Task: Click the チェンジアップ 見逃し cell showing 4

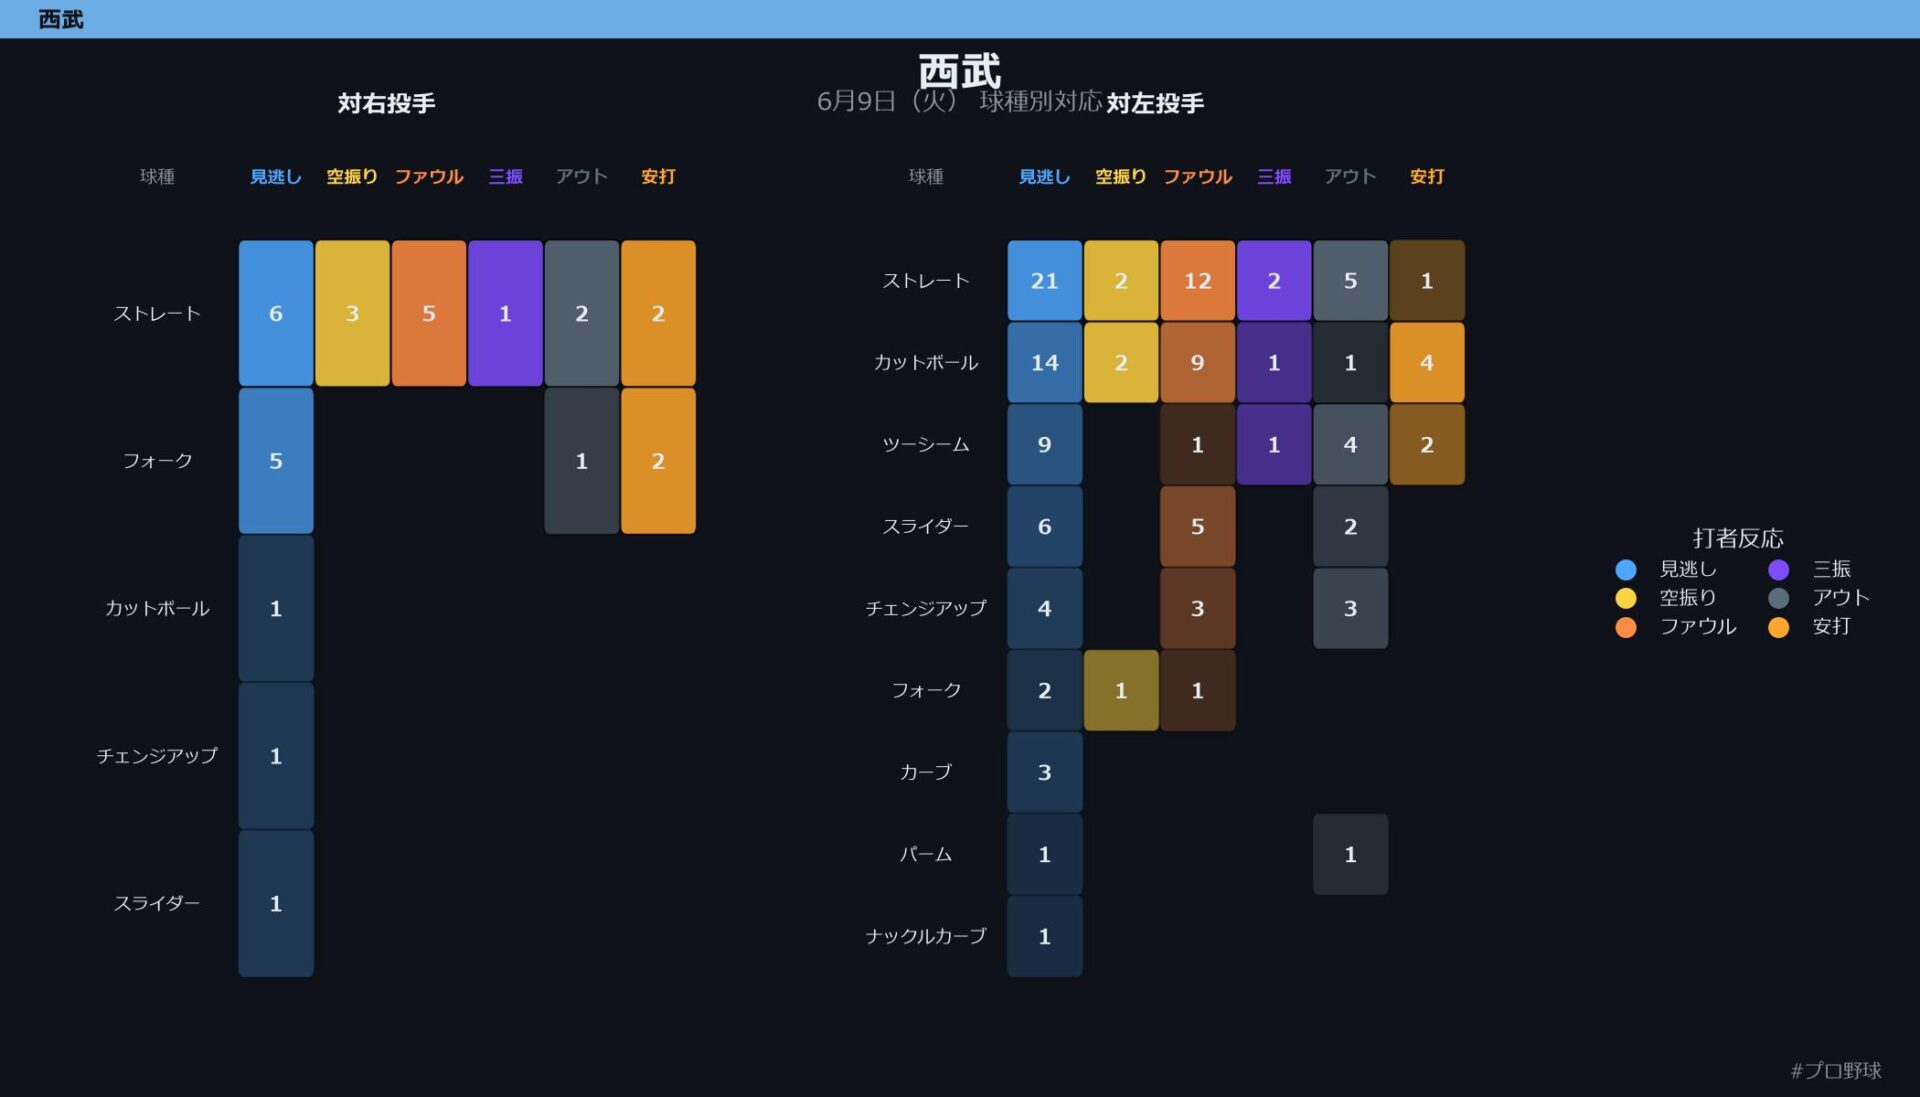Action: (x=1045, y=608)
